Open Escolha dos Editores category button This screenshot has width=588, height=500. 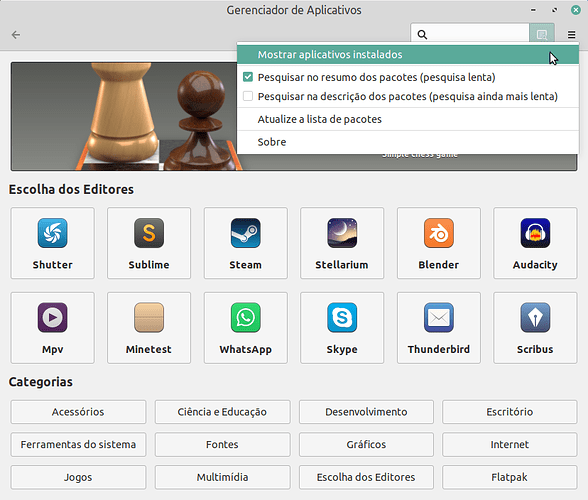pyautogui.click(x=366, y=477)
